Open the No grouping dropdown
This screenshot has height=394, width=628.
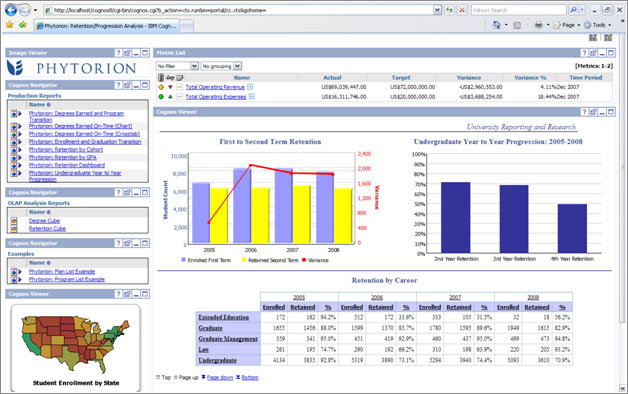(221, 66)
